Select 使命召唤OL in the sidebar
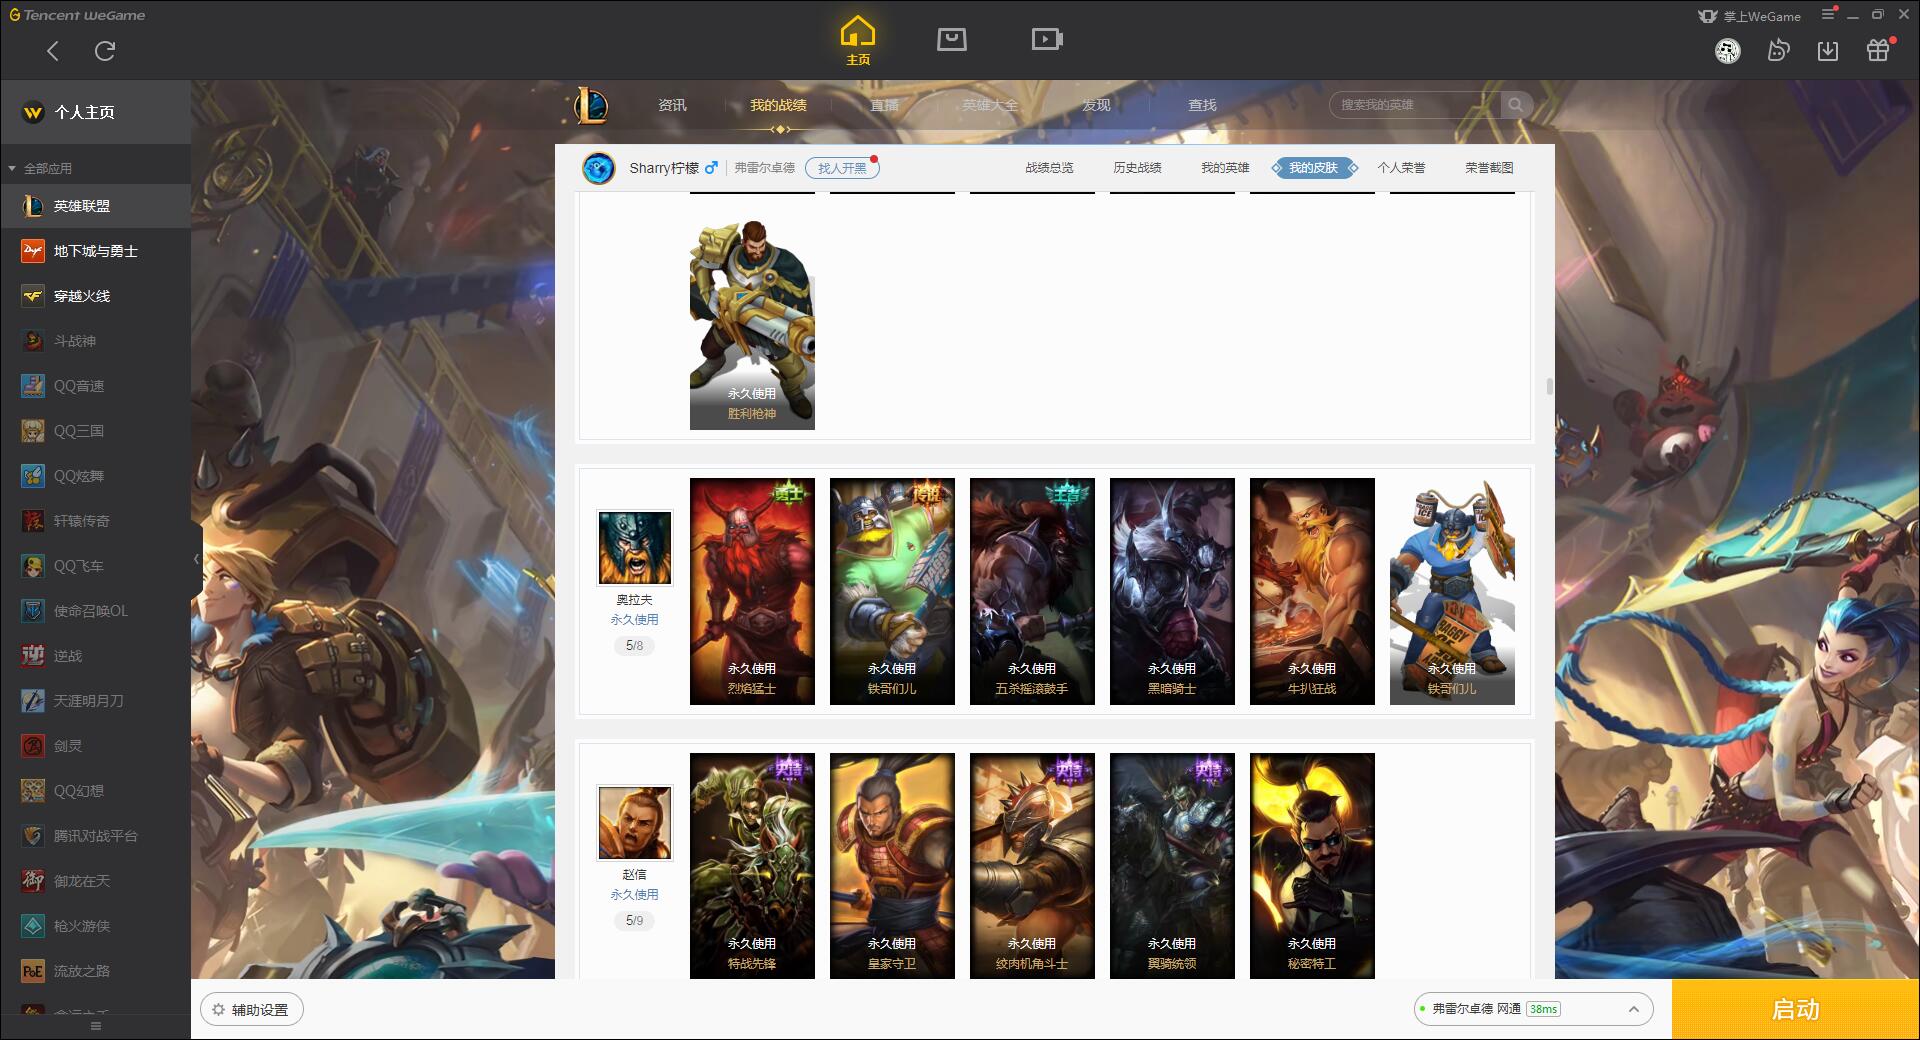Image resolution: width=1920 pixels, height=1040 pixels. (x=95, y=611)
